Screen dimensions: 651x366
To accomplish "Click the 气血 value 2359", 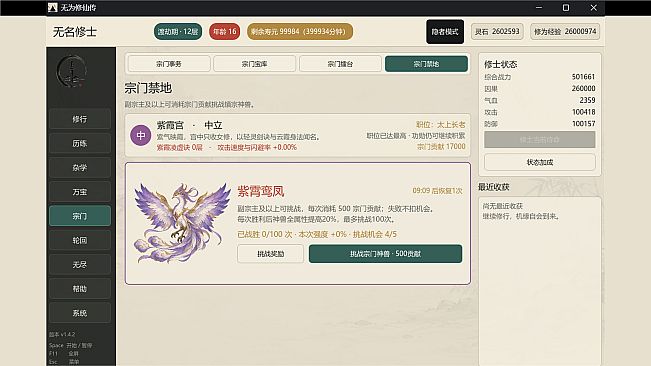I will tap(587, 100).
